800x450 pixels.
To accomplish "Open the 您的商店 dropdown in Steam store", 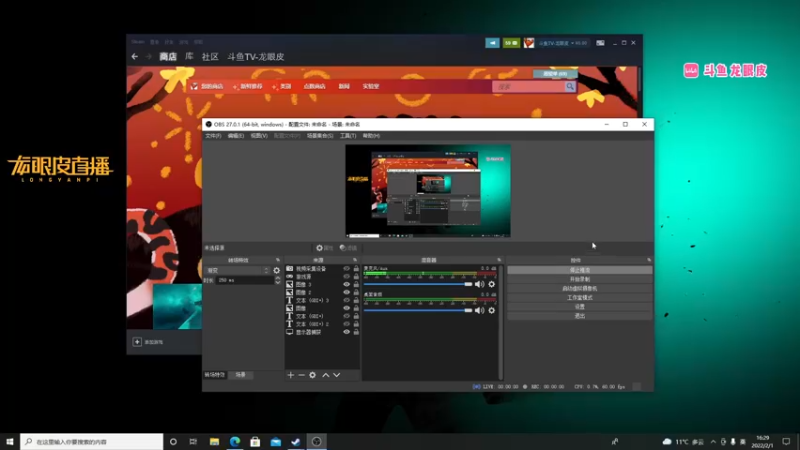I will point(212,87).
